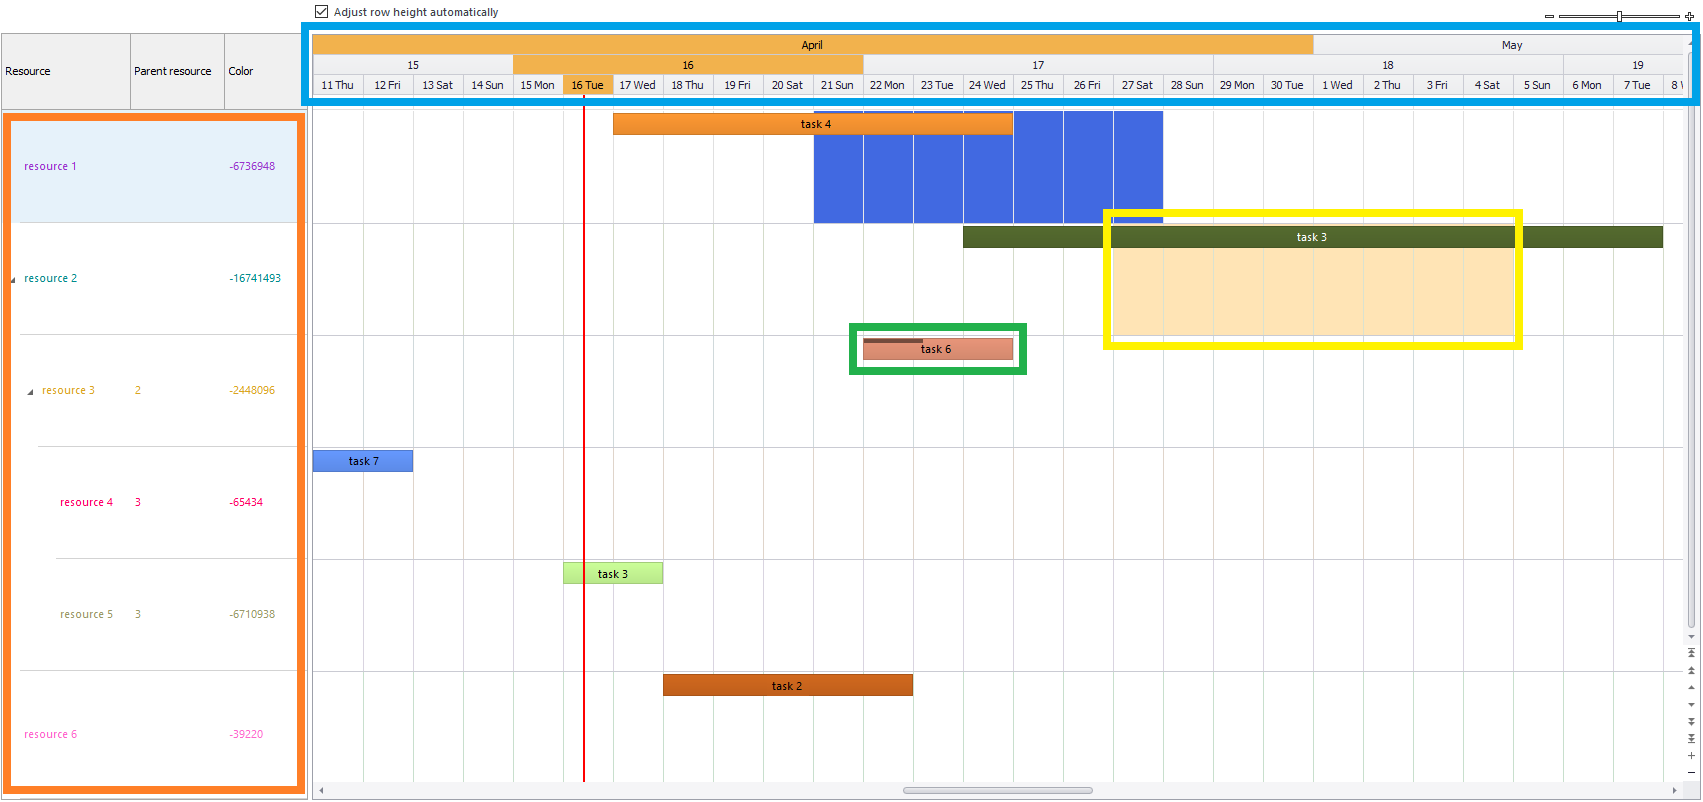Viewport: 1703px width, 802px height.
Task: Select the orange task 4 bar
Action: [812, 124]
